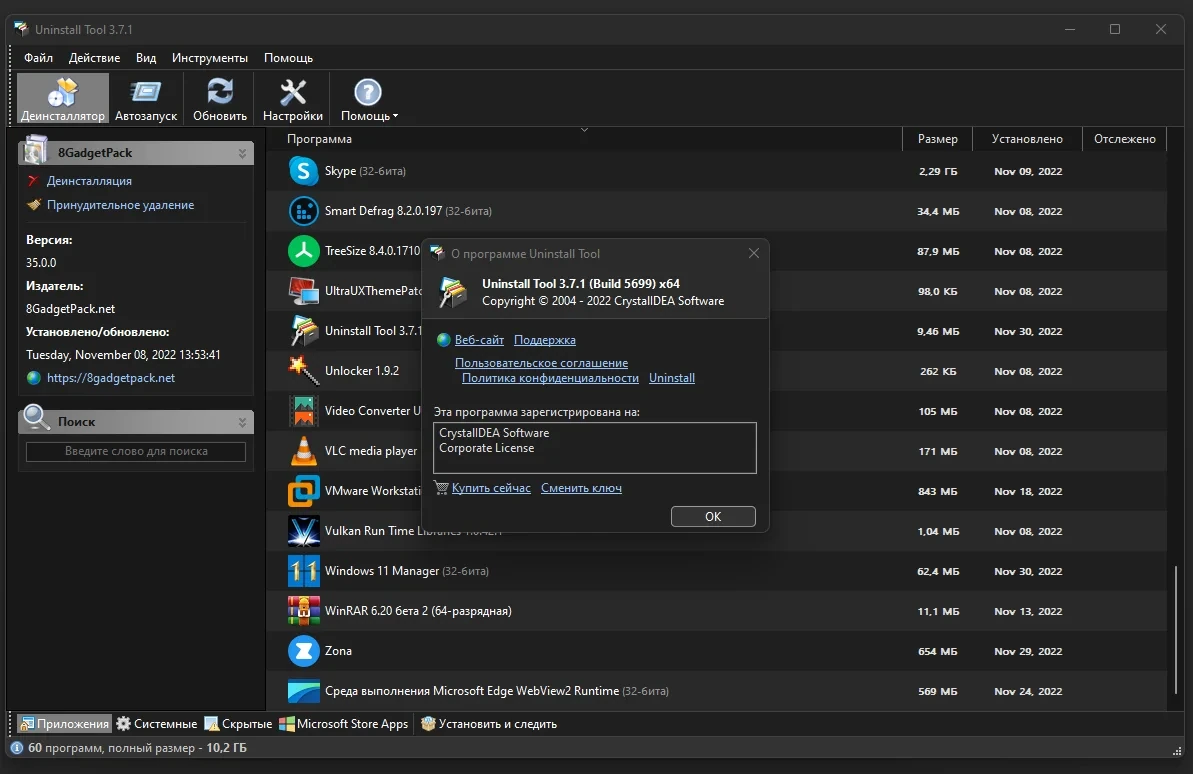This screenshot has height=774, width=1193.
Task: Open the https://8gadgetpack.net link
Action: (111, 377)
